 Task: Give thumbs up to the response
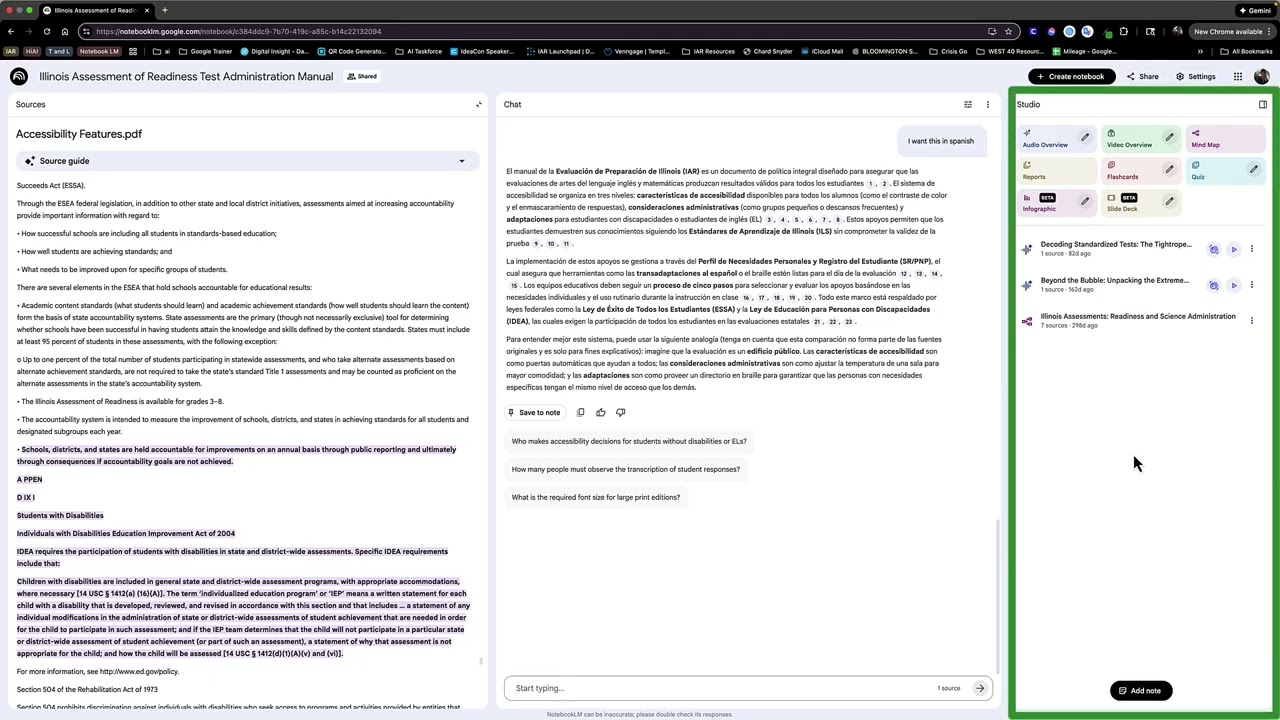(601, 412)
